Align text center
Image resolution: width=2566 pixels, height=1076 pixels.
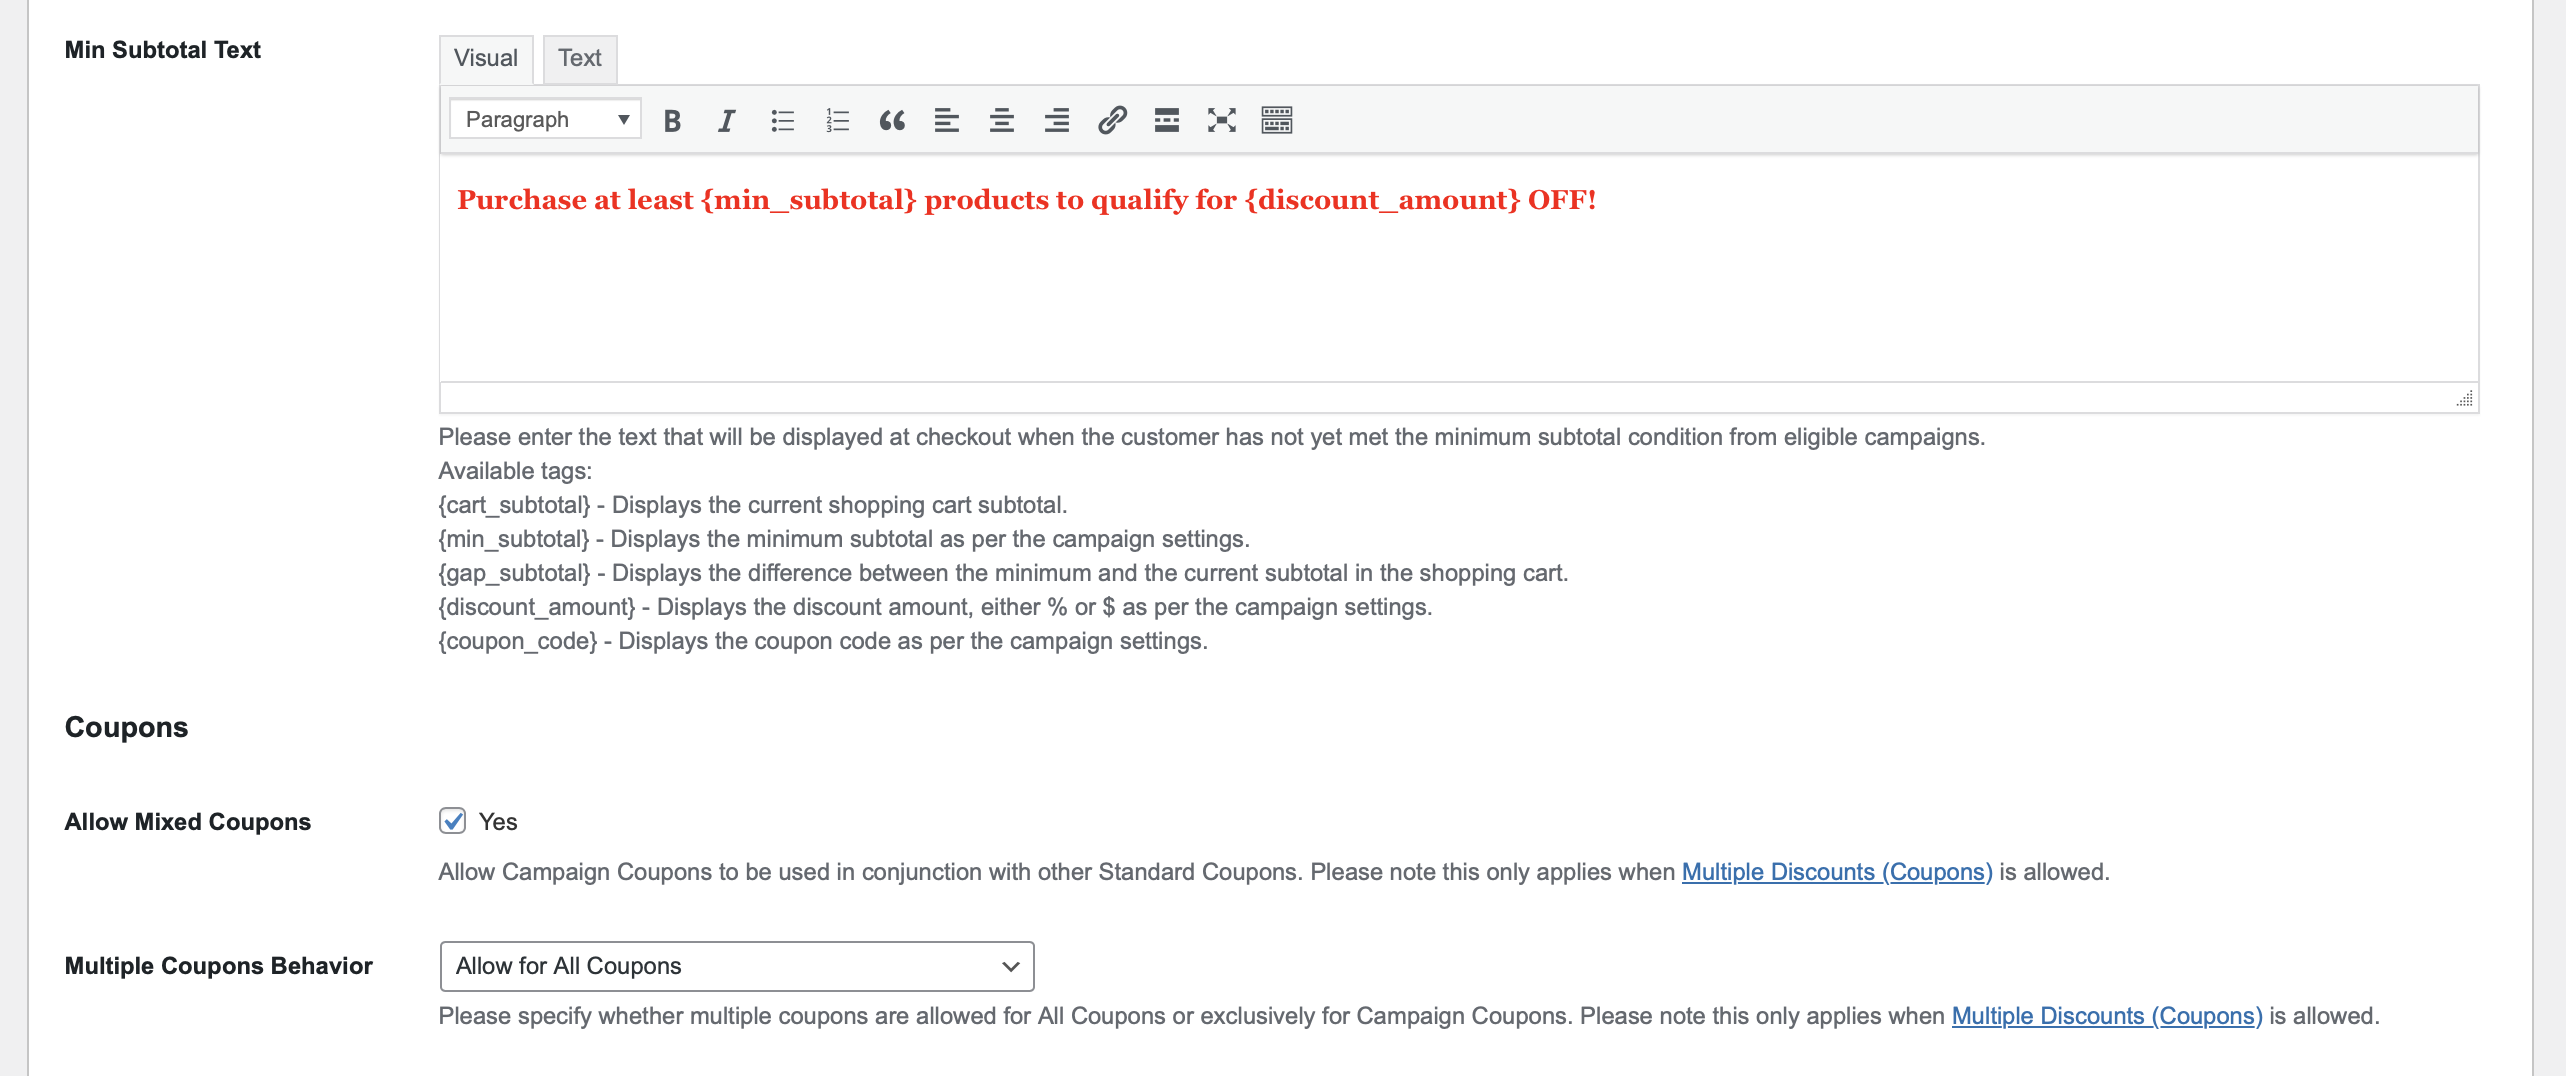[1002, 121]
